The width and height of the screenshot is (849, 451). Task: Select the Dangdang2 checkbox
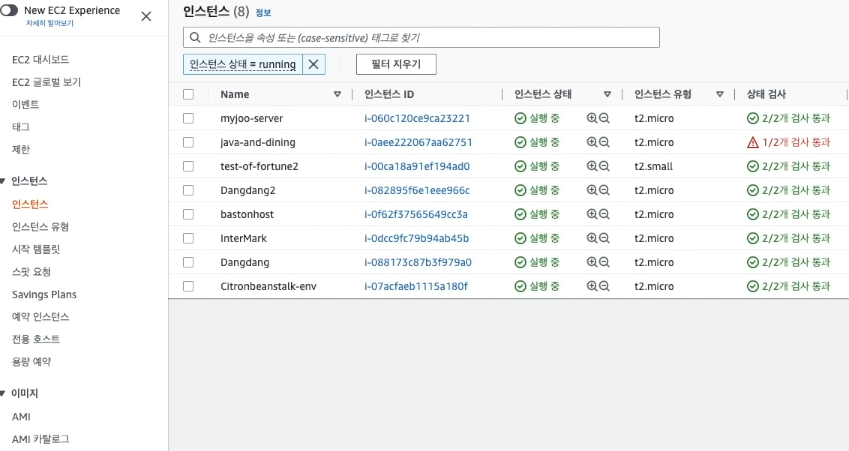pyautogui.click(x=188, y=190)
